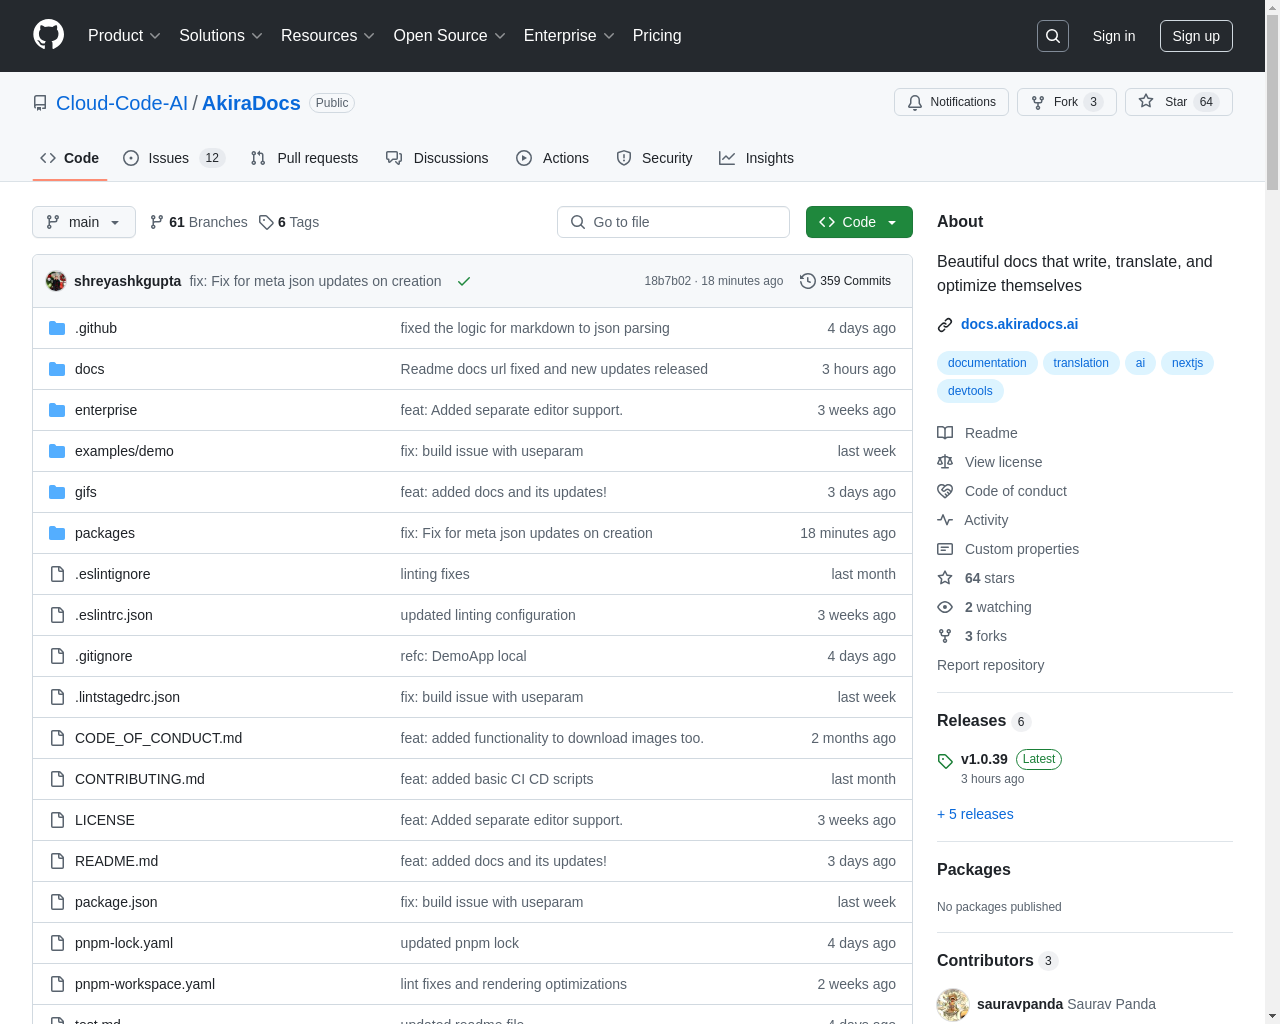Expand the Open Source menu

(450, 36)
